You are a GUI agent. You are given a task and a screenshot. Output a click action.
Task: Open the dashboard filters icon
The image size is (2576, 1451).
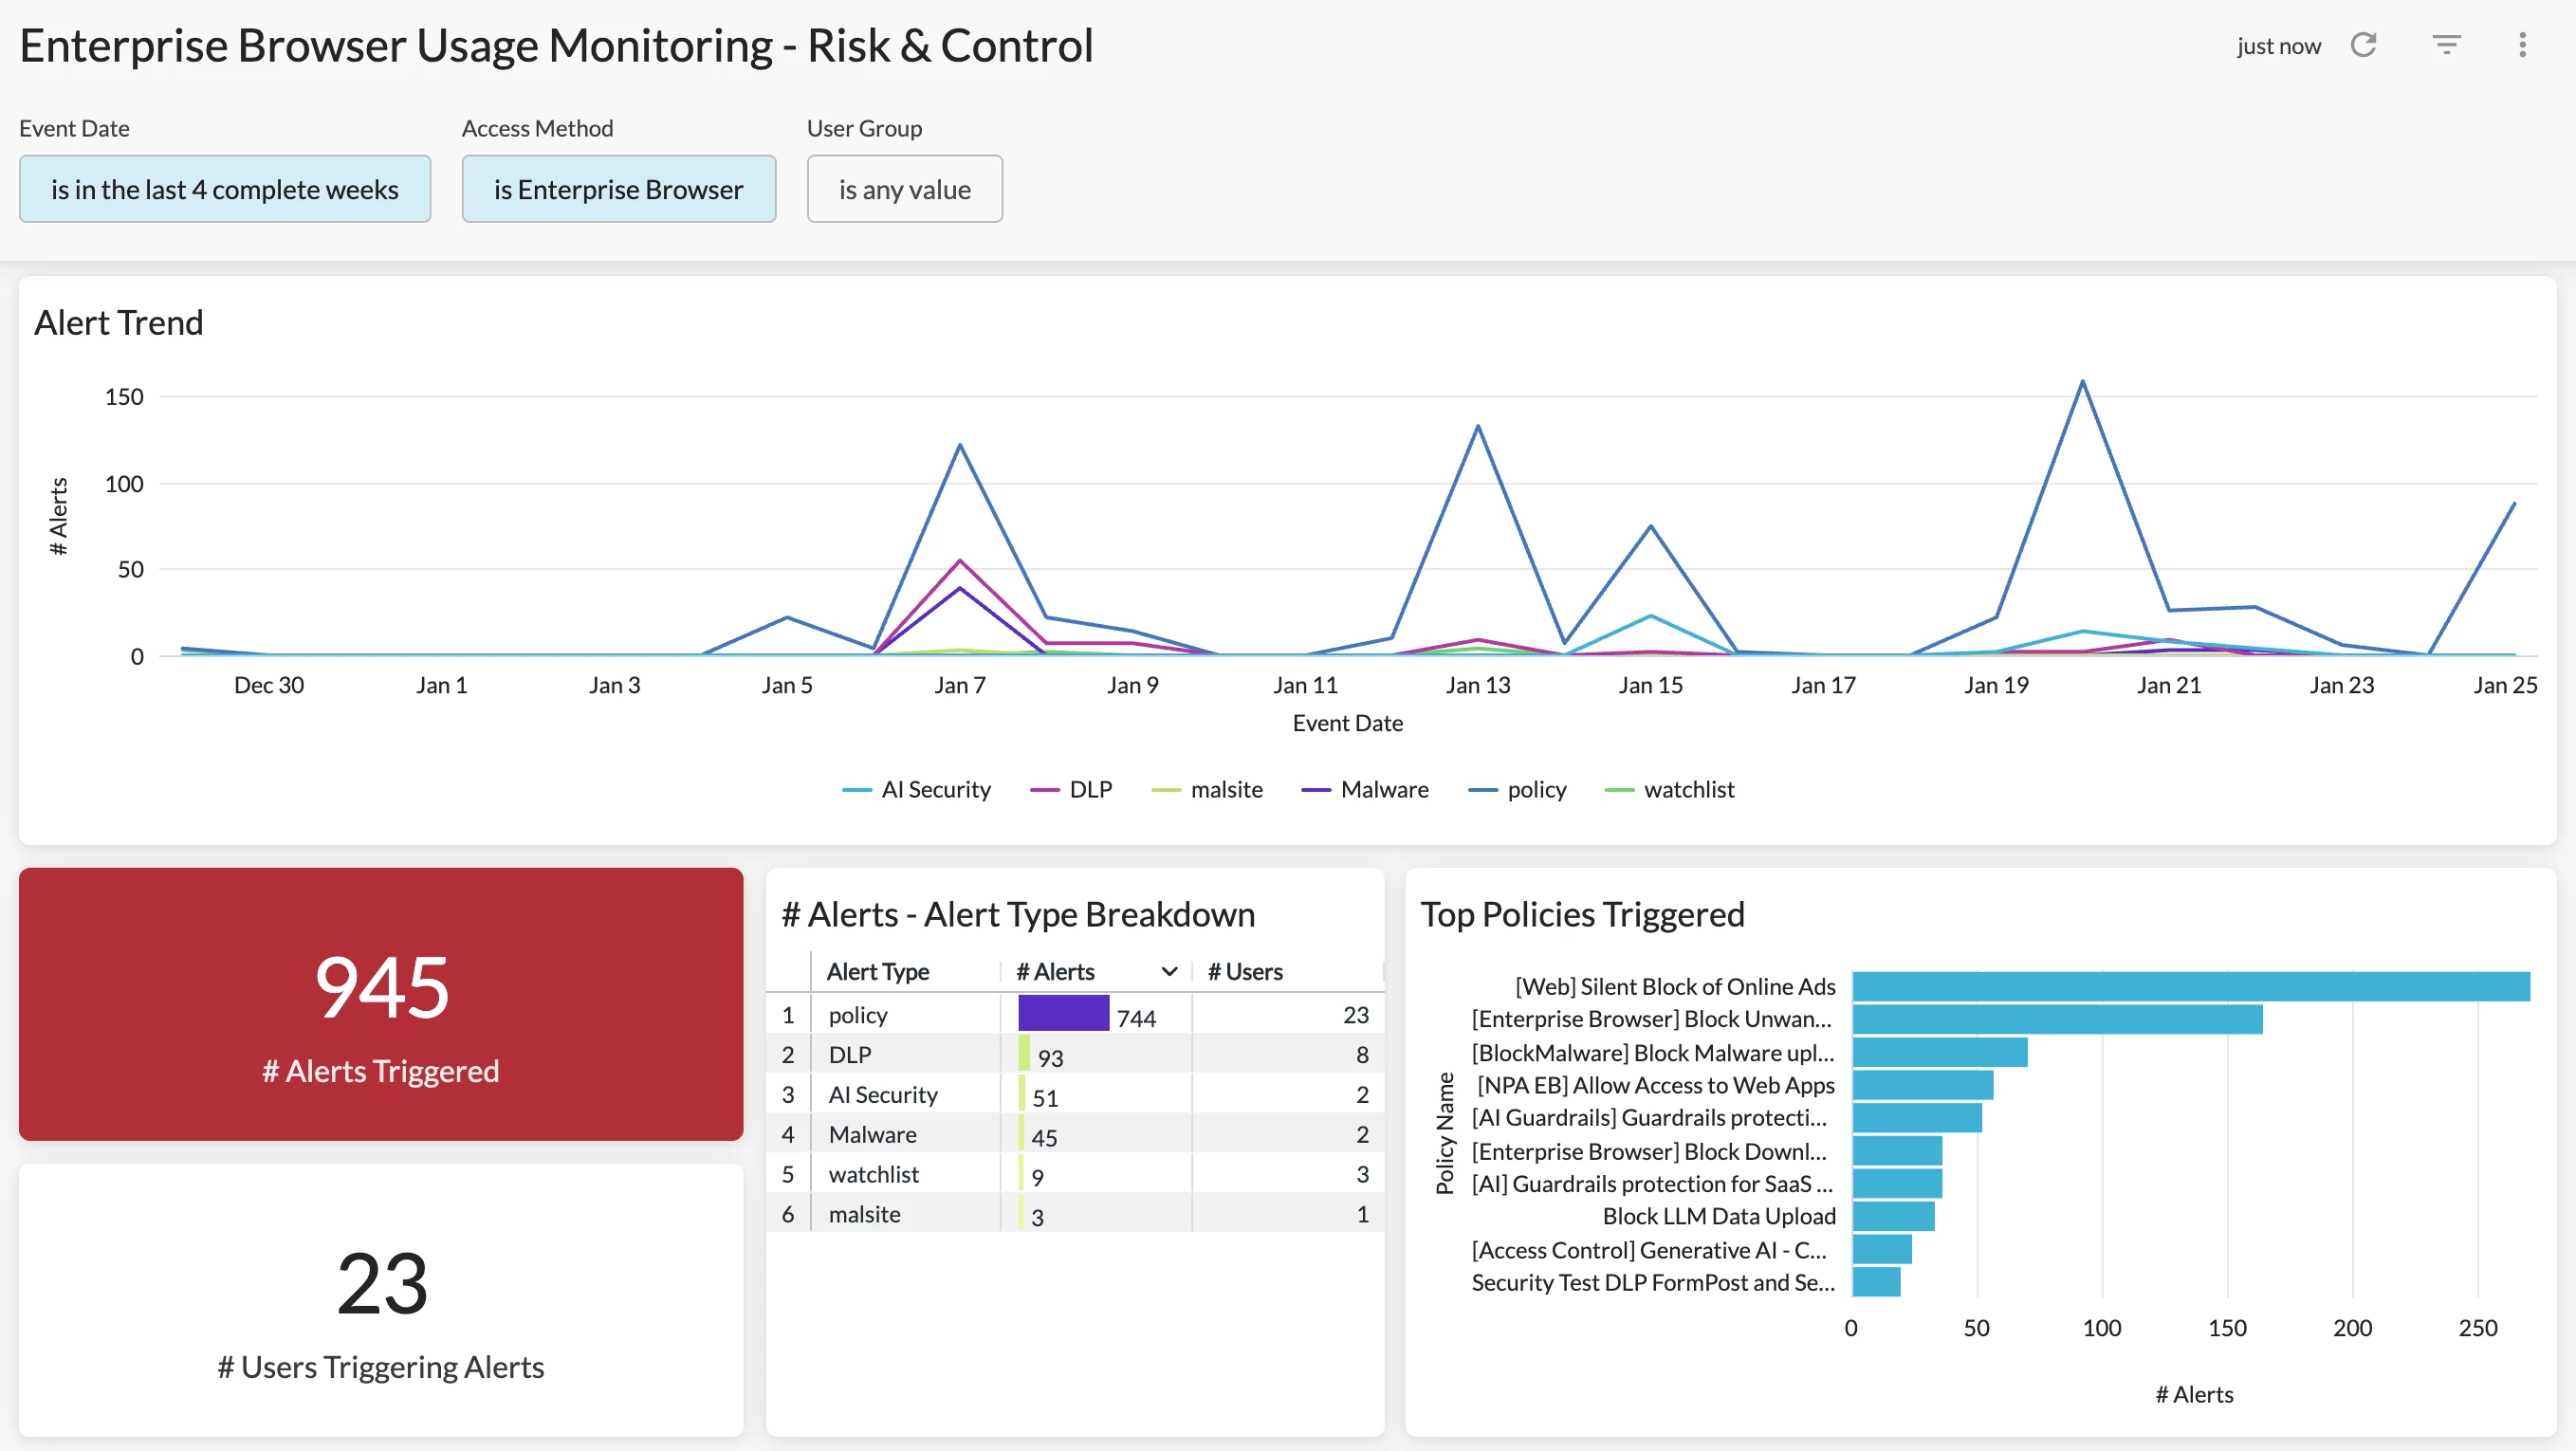[x=2446, y=45]
